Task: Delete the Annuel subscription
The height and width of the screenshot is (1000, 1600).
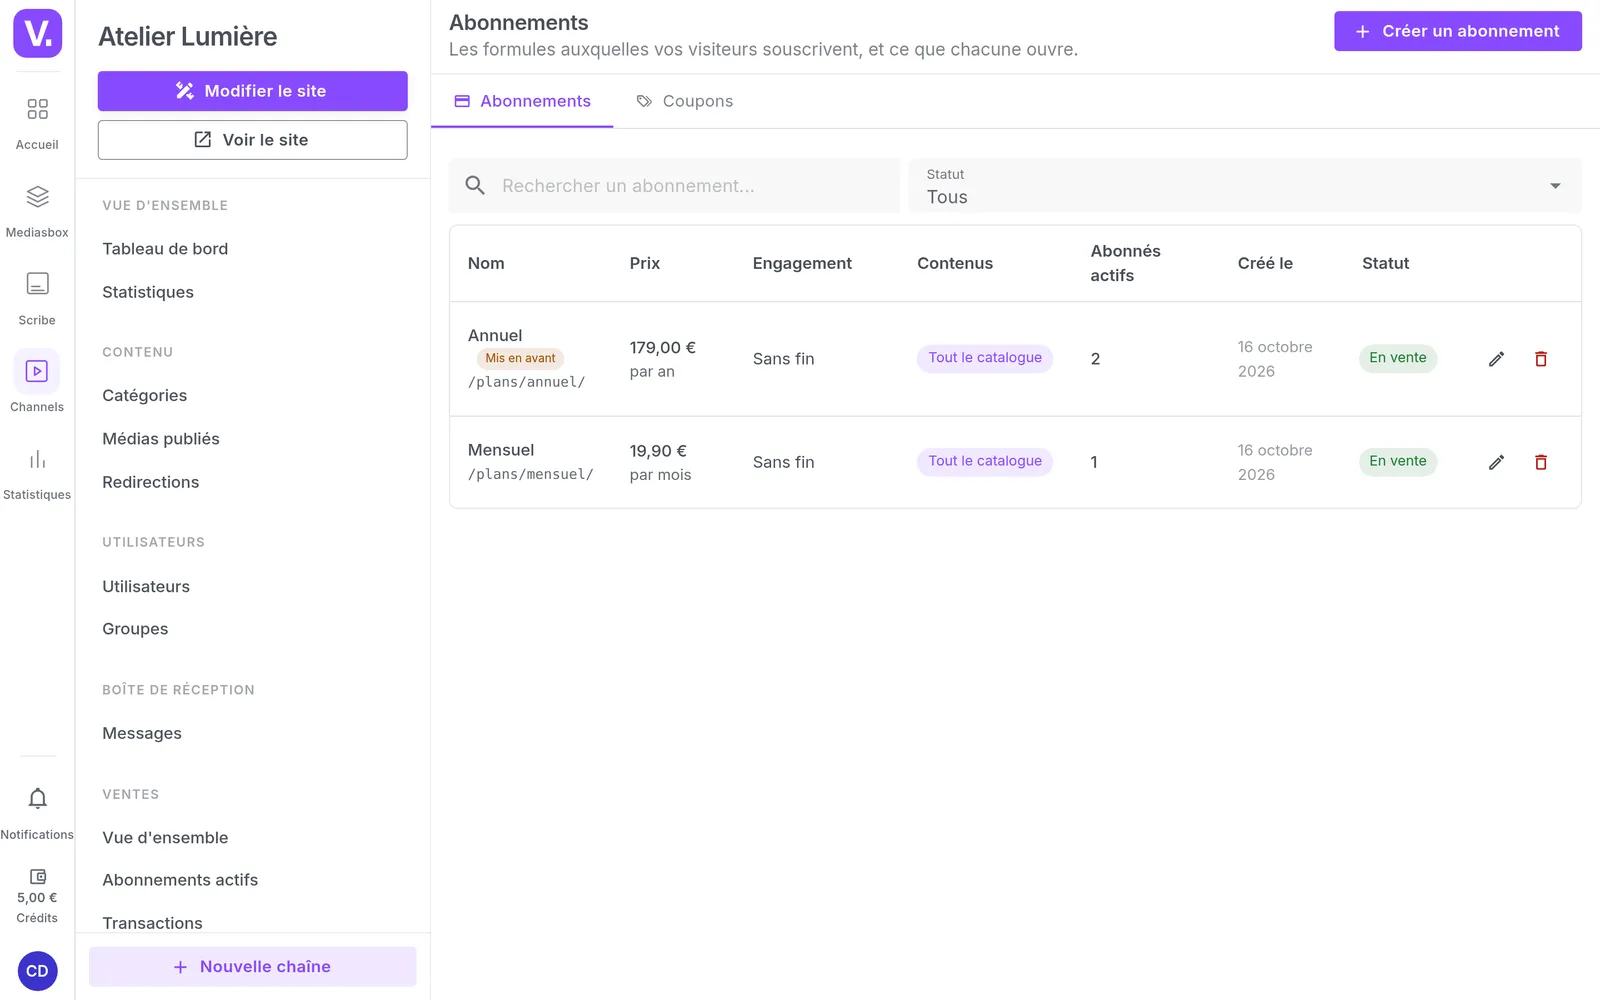Action: (1541, 359)
